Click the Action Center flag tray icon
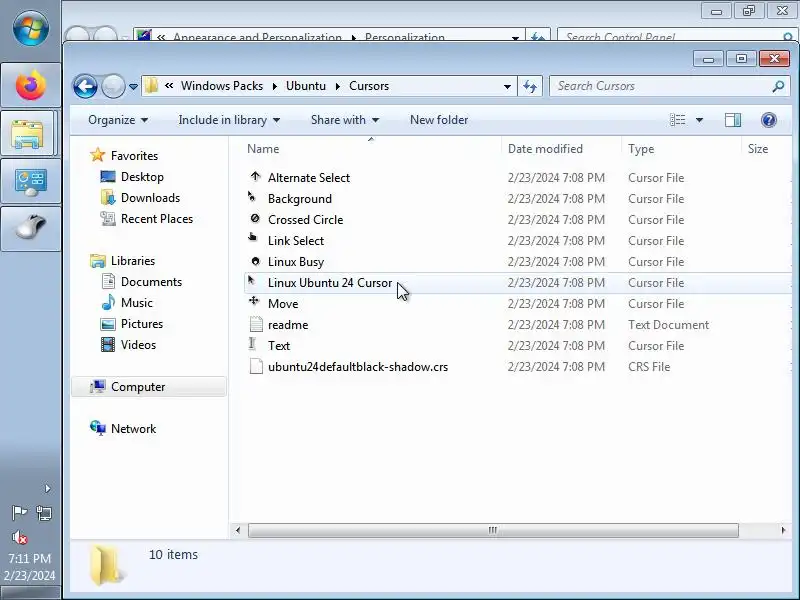 19,512
